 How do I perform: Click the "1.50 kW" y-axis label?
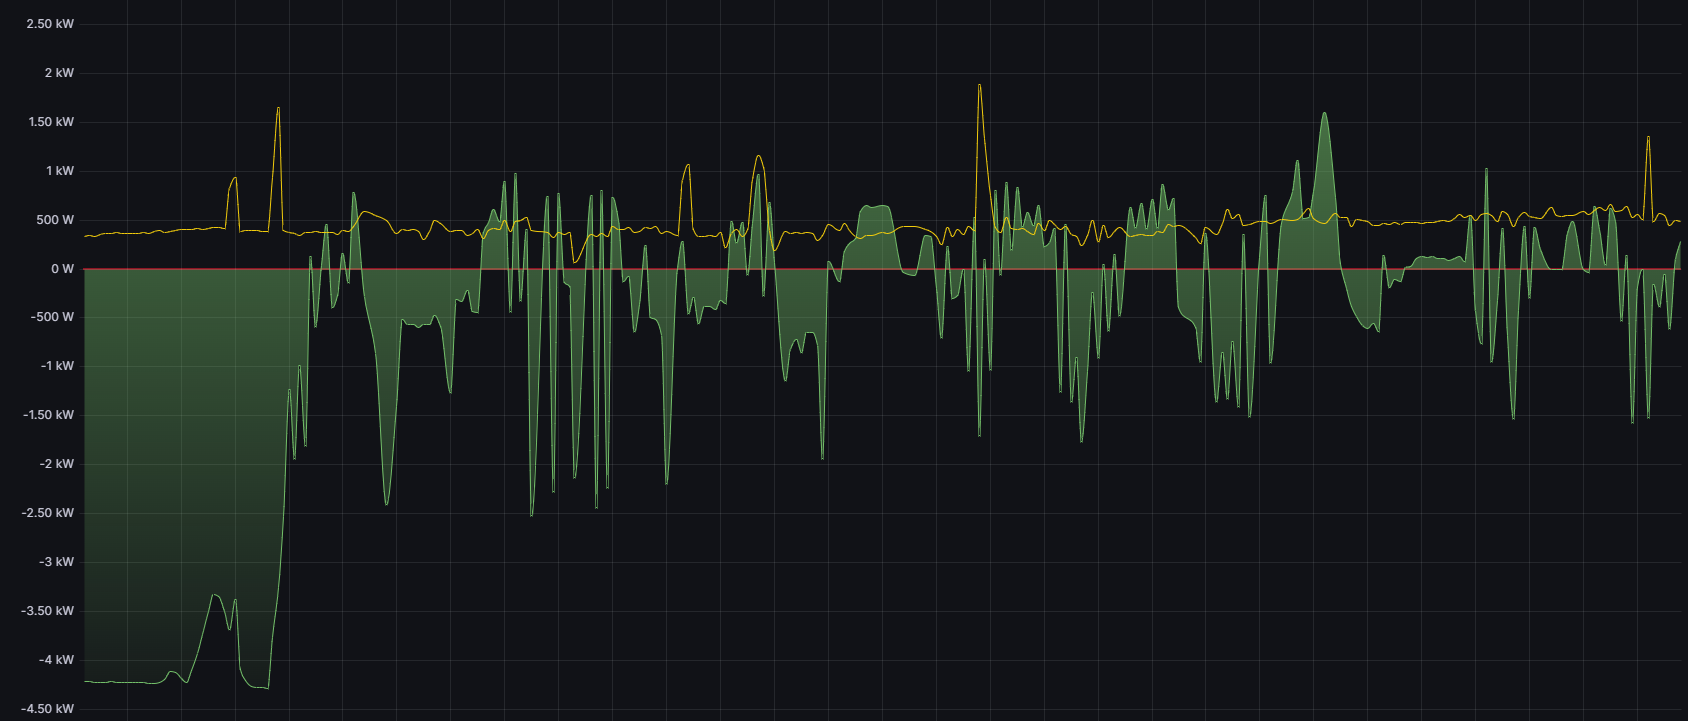coord(51,122)
